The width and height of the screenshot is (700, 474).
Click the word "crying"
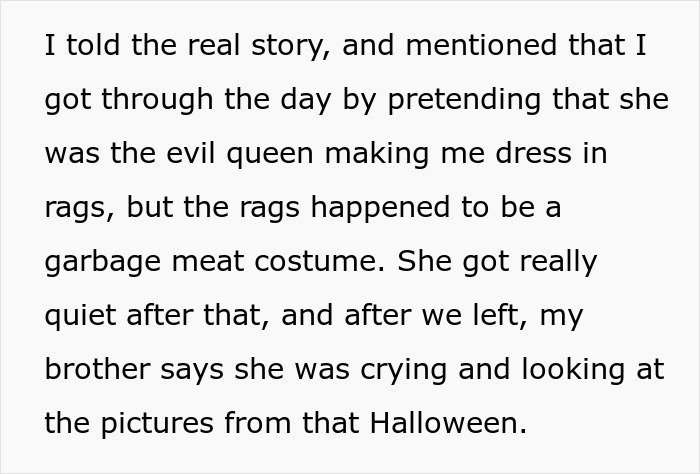point(403,370)
